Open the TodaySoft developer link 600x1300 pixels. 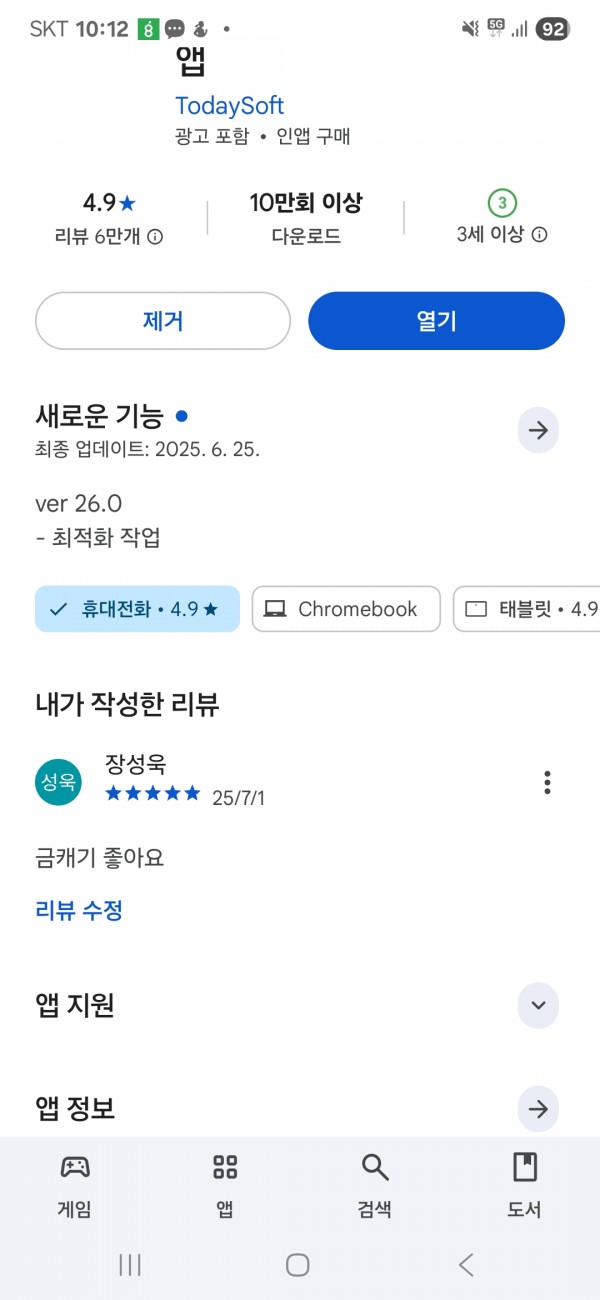[x=230, y=106]
